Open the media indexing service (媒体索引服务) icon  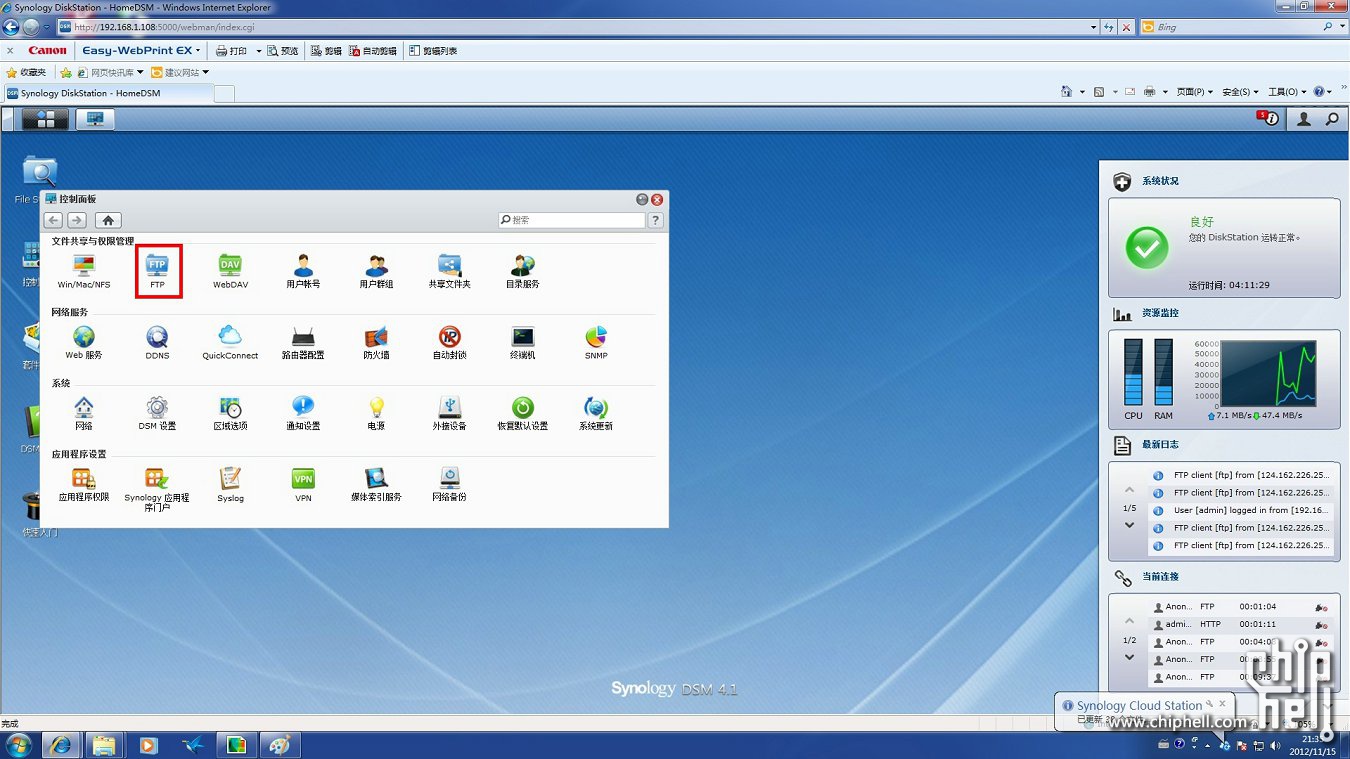[x=376, y=484]
